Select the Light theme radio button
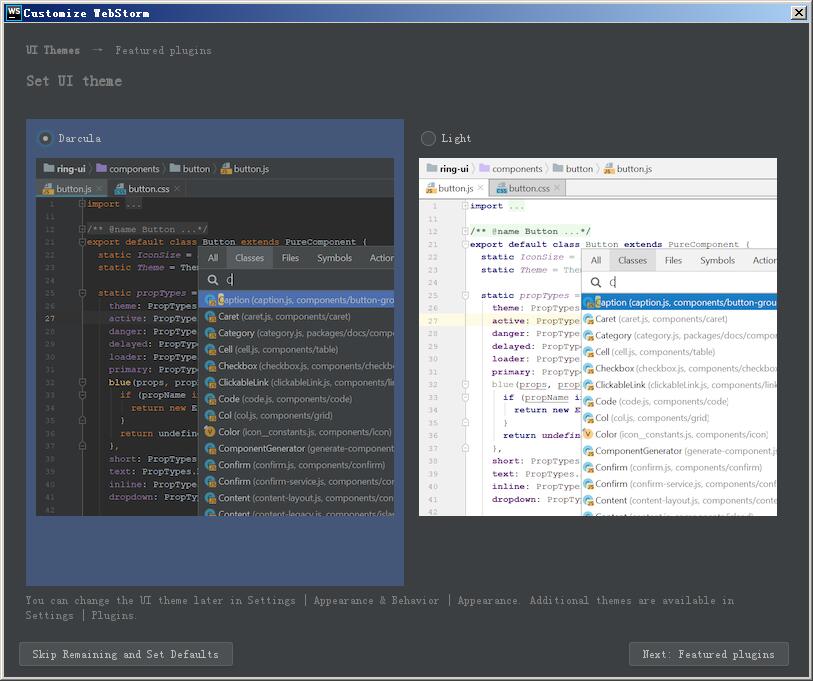The height and width of the screenshot is (681, 813). pyautogui.click(x=428, y=138)
